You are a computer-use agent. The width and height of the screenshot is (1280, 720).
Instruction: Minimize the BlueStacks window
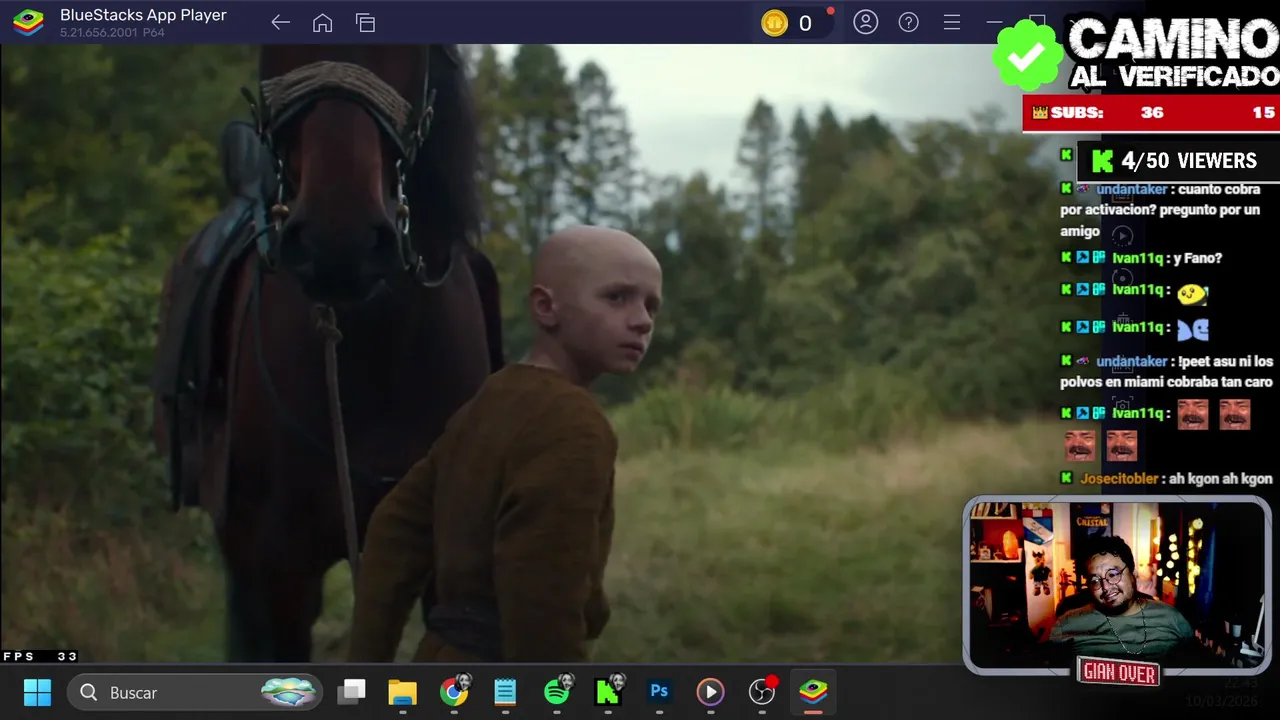pos(994,22)
